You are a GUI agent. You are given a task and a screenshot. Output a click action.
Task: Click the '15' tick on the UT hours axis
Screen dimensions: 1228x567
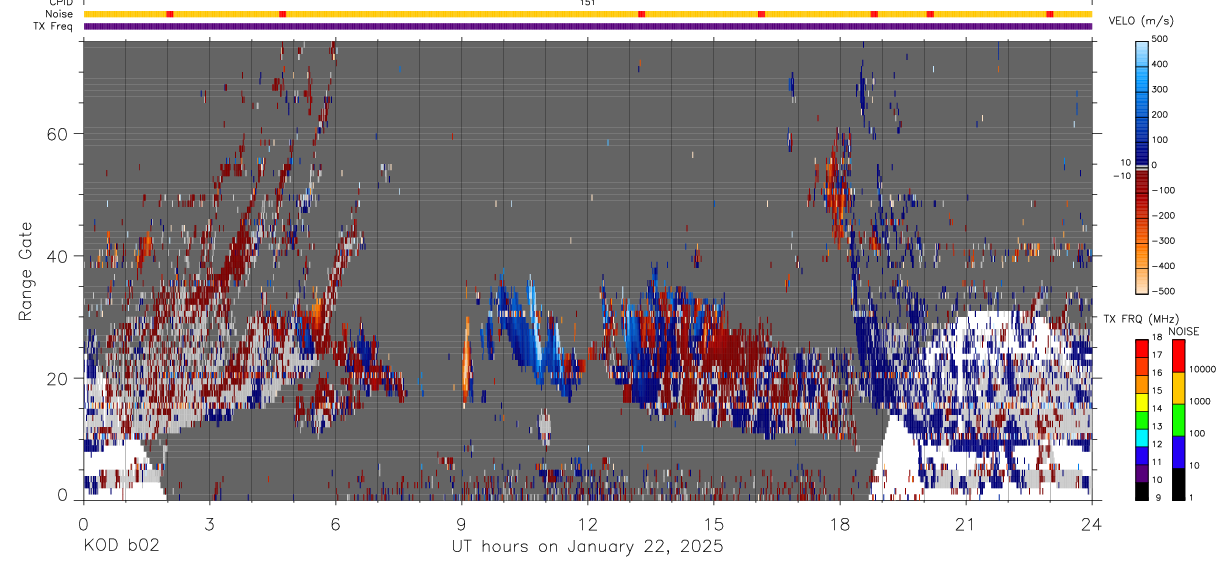tap(713, 524)
